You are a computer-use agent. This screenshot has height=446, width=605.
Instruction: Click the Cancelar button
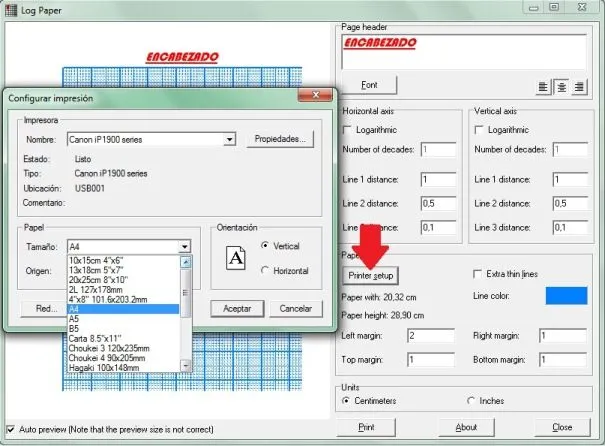(x=296, y=309)
